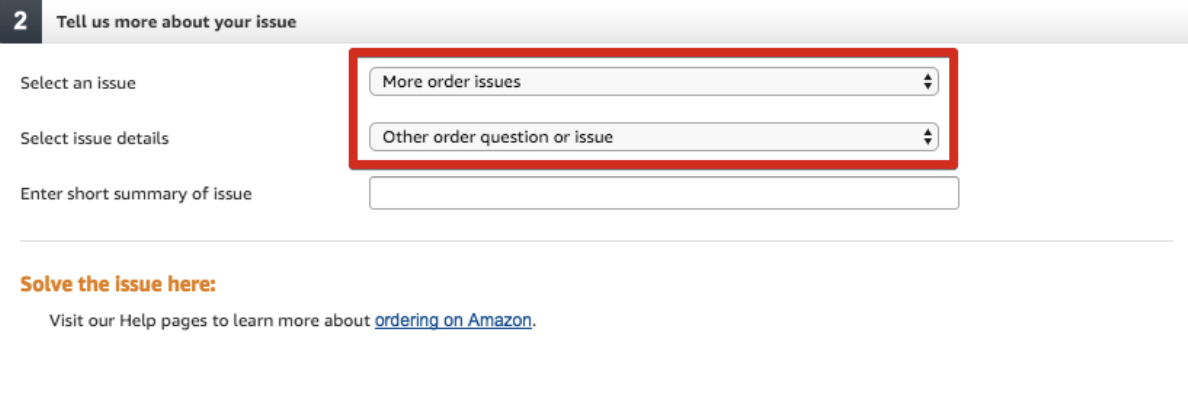Click the left edge of the summary input box

tap(373, 193)
